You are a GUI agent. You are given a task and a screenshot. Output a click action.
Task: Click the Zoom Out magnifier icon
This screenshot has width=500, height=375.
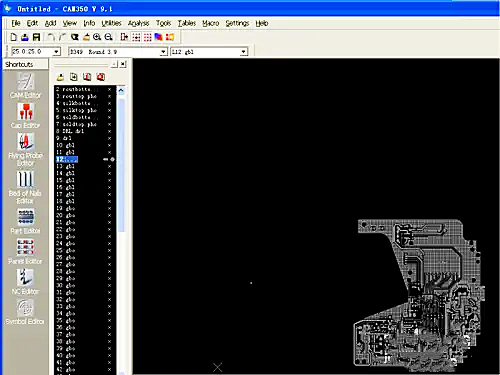coord(108,37)
